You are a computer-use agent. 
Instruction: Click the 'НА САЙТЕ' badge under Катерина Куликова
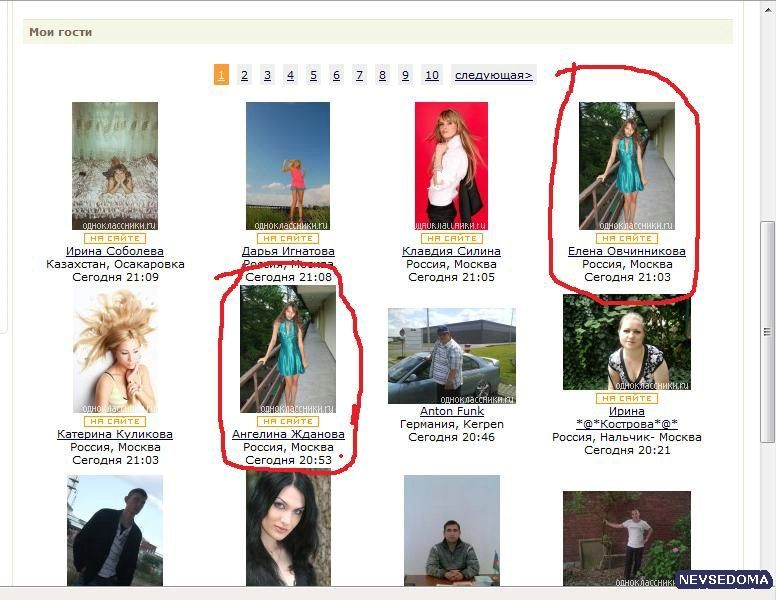tap(115, 421)
